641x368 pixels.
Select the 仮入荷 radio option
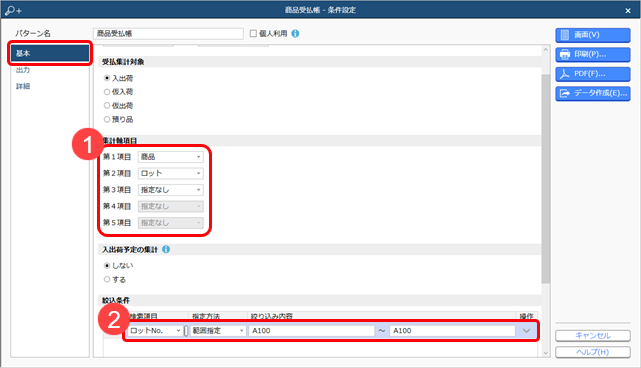tap(107, 92)
